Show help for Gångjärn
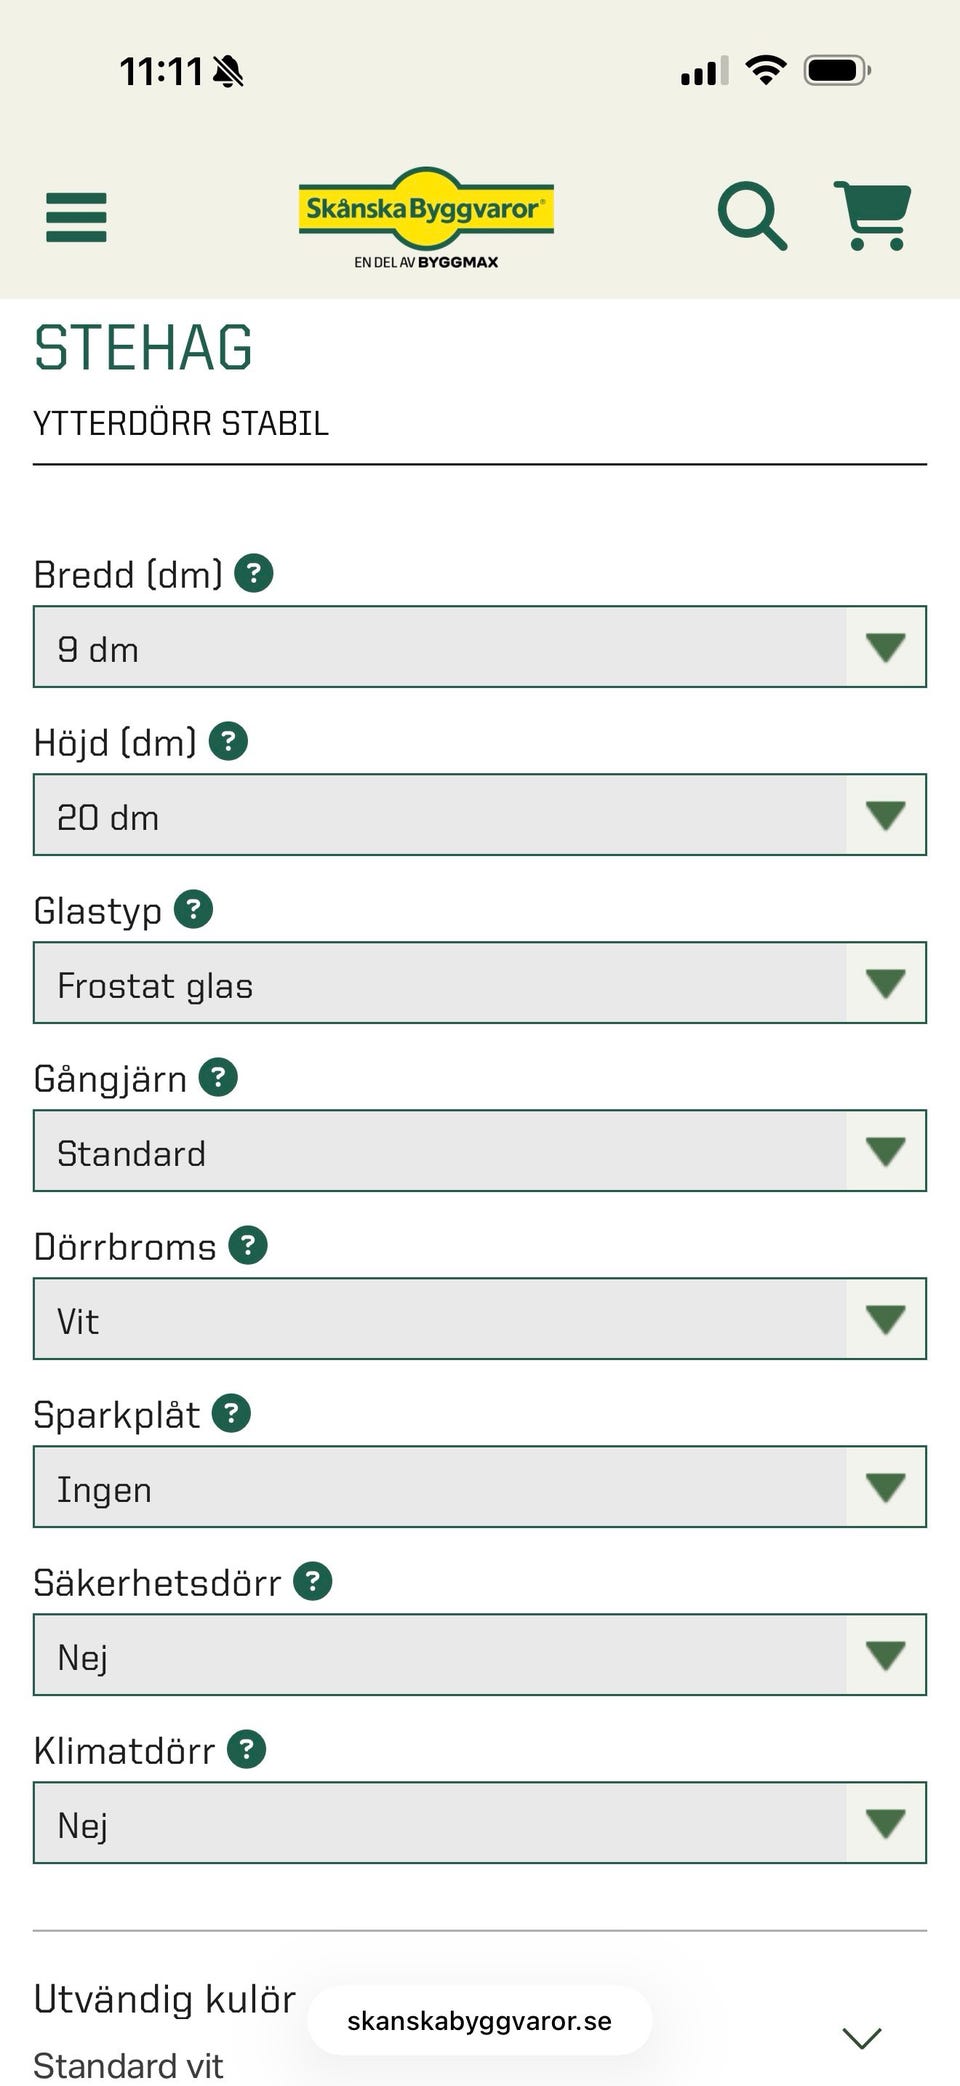 click(x=218, y=1078)
